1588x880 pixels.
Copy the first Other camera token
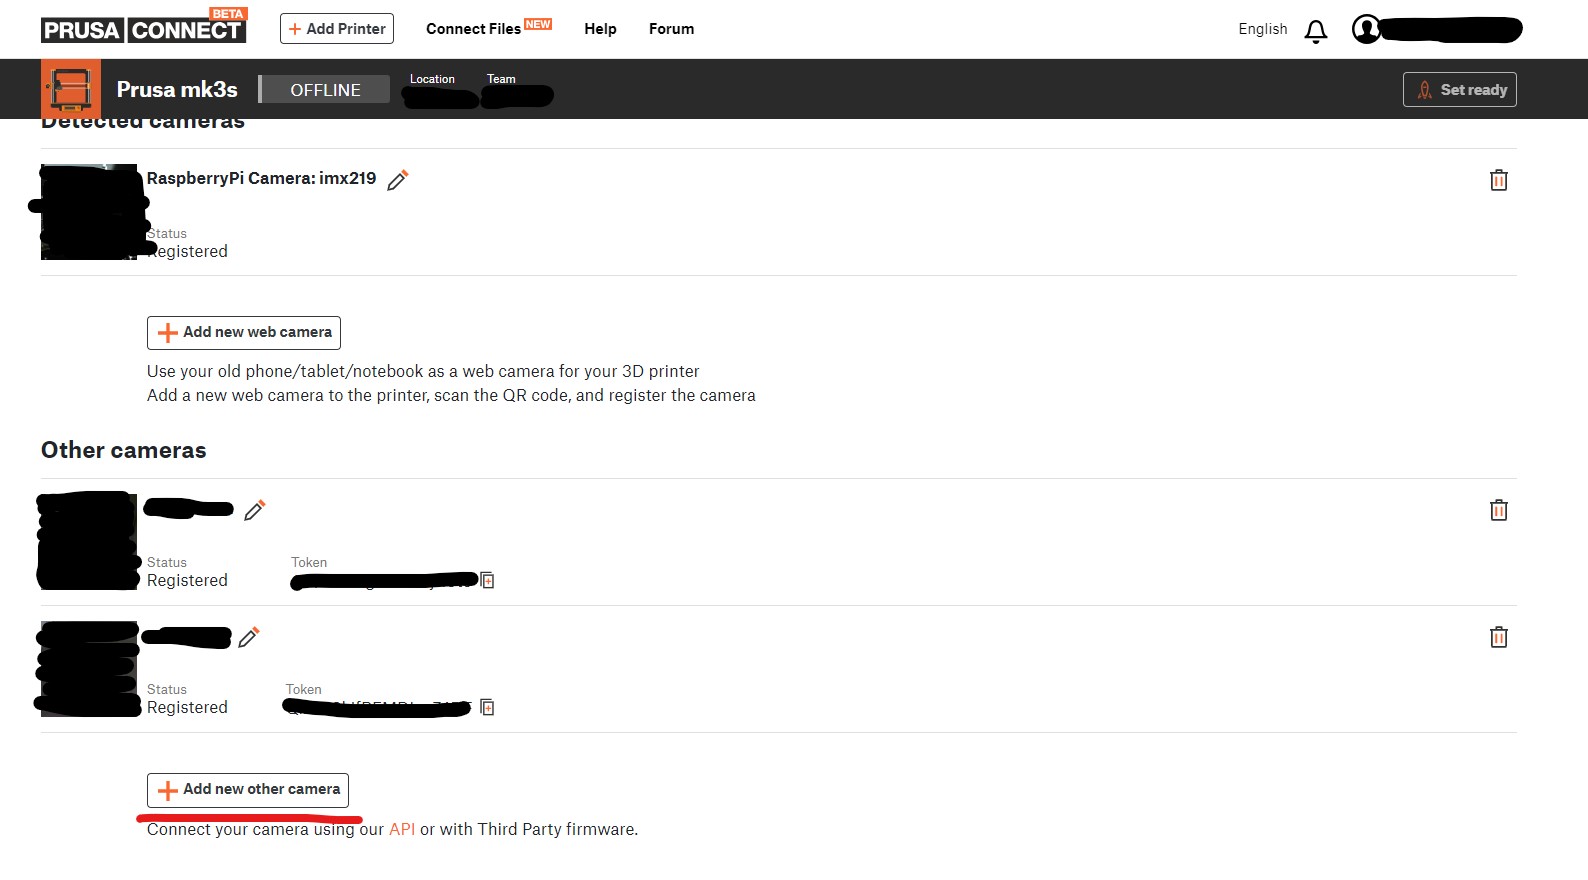(488, 580)
